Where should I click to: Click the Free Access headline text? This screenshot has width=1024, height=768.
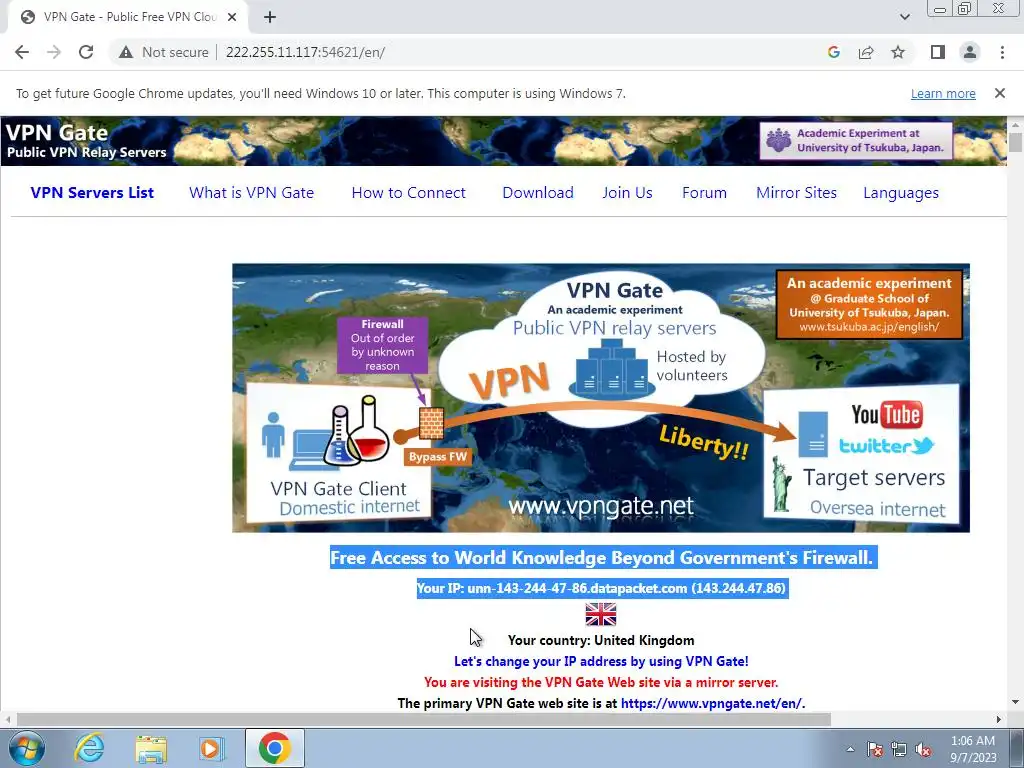(x=601, y=558)
